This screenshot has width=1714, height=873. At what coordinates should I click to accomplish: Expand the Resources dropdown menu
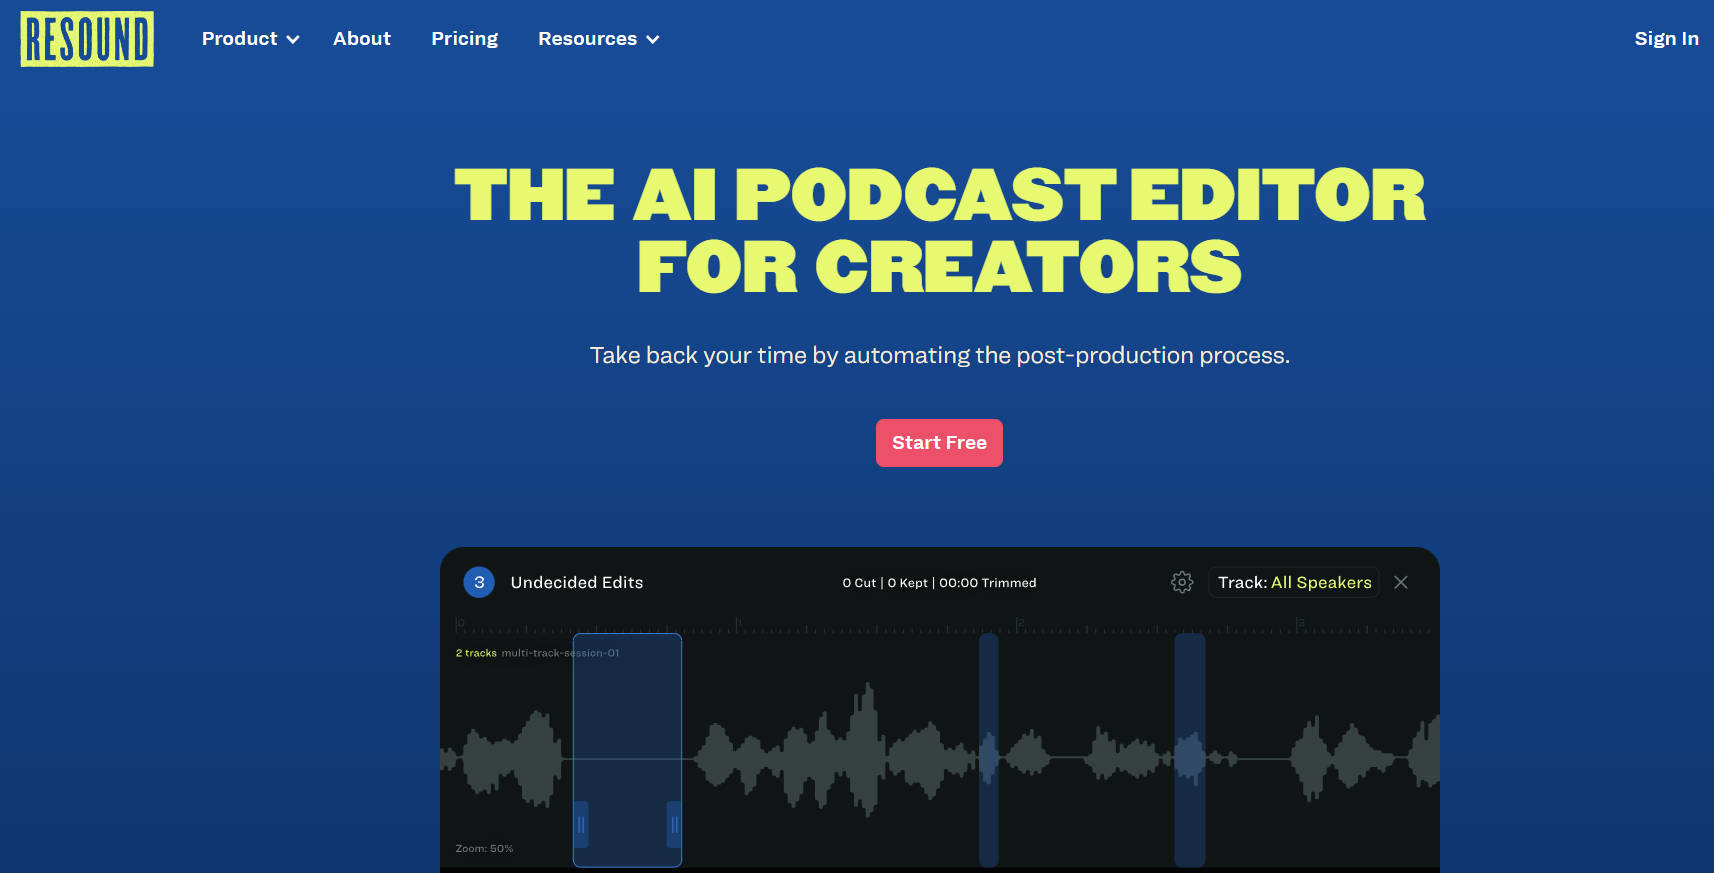click(x=598, y=39)
